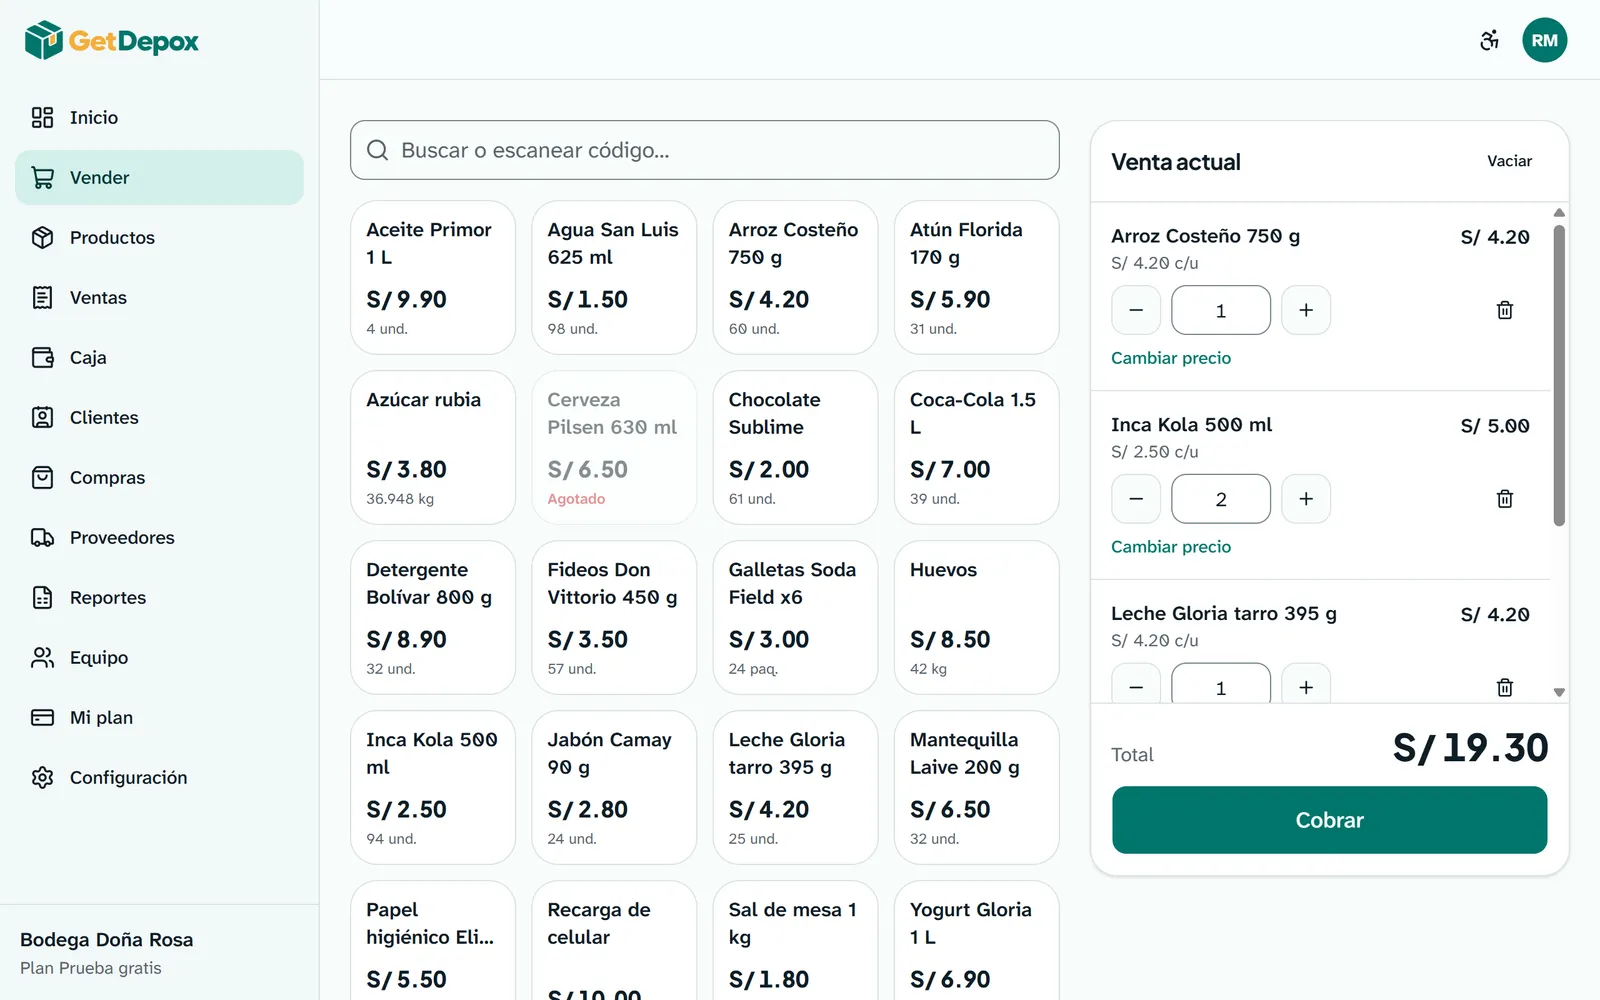Click the Bodega Doña Rosa store name

pyautogui.click(x=107, y=940)
